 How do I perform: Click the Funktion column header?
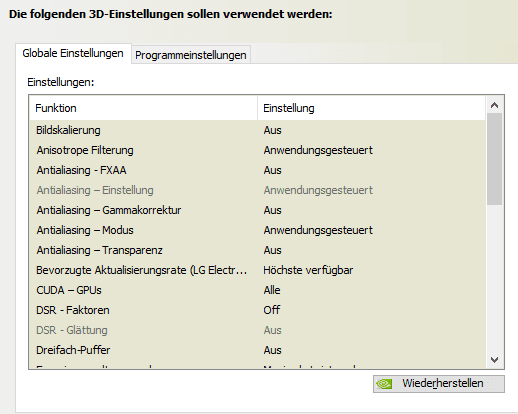[x=143, y=108]
